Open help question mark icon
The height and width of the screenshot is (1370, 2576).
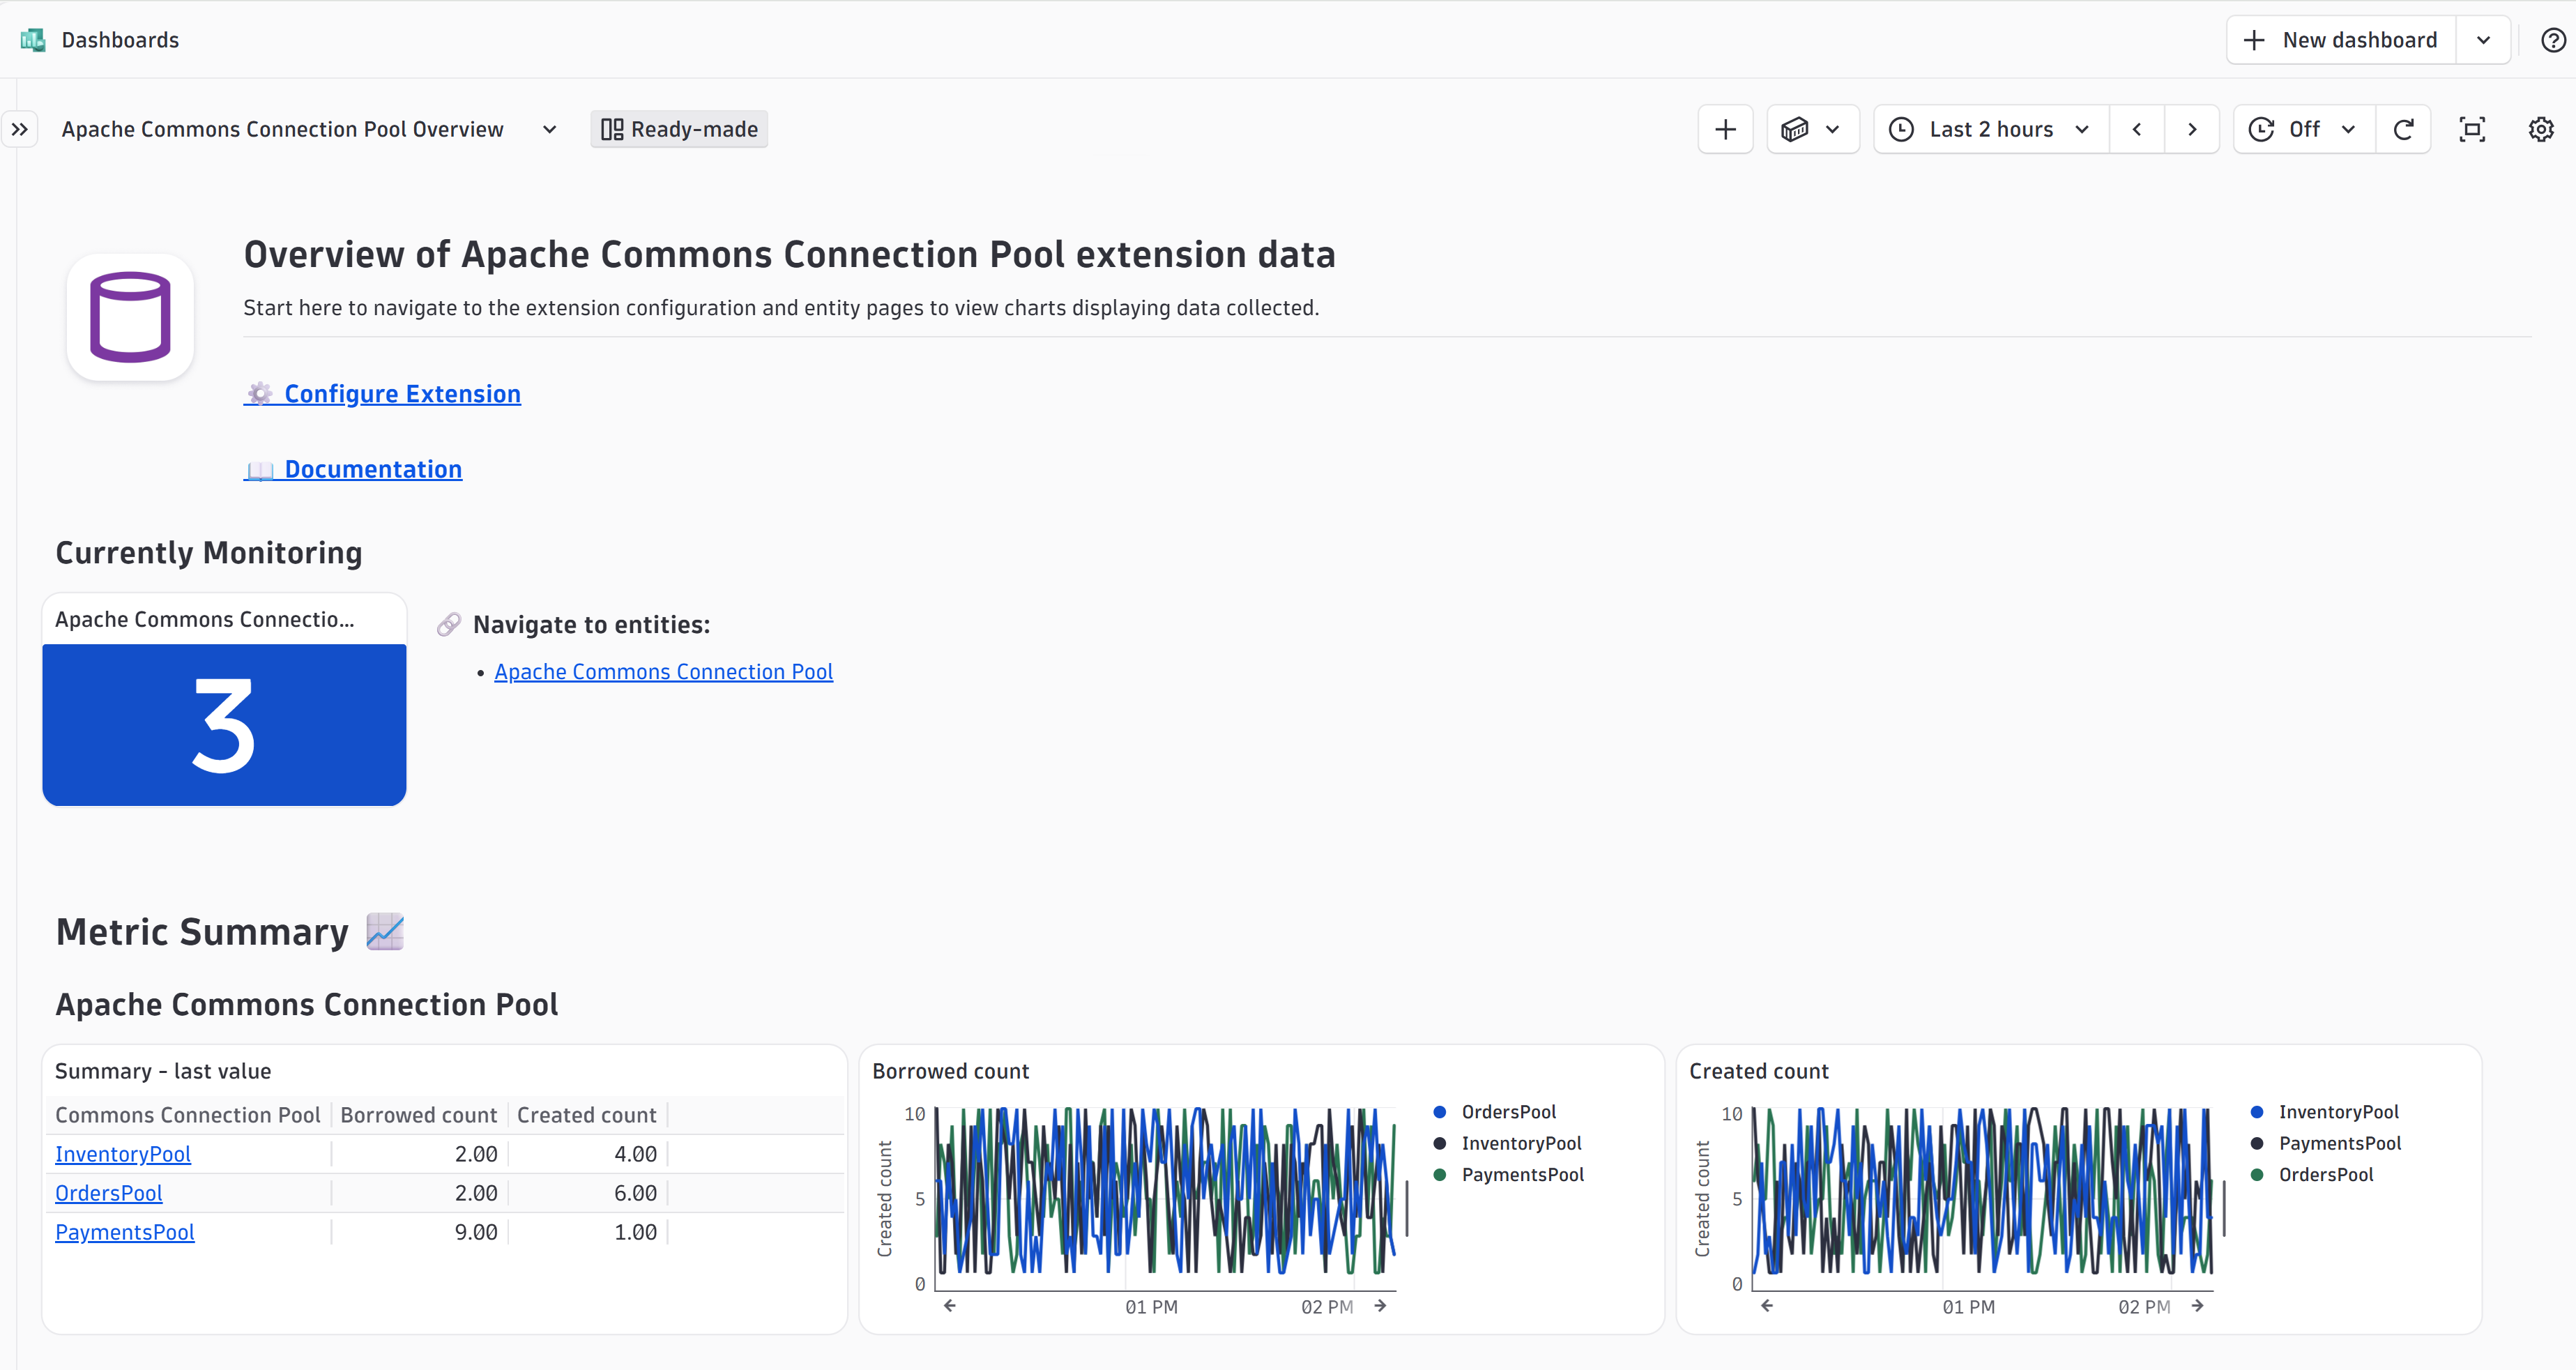coord(2553,40)
